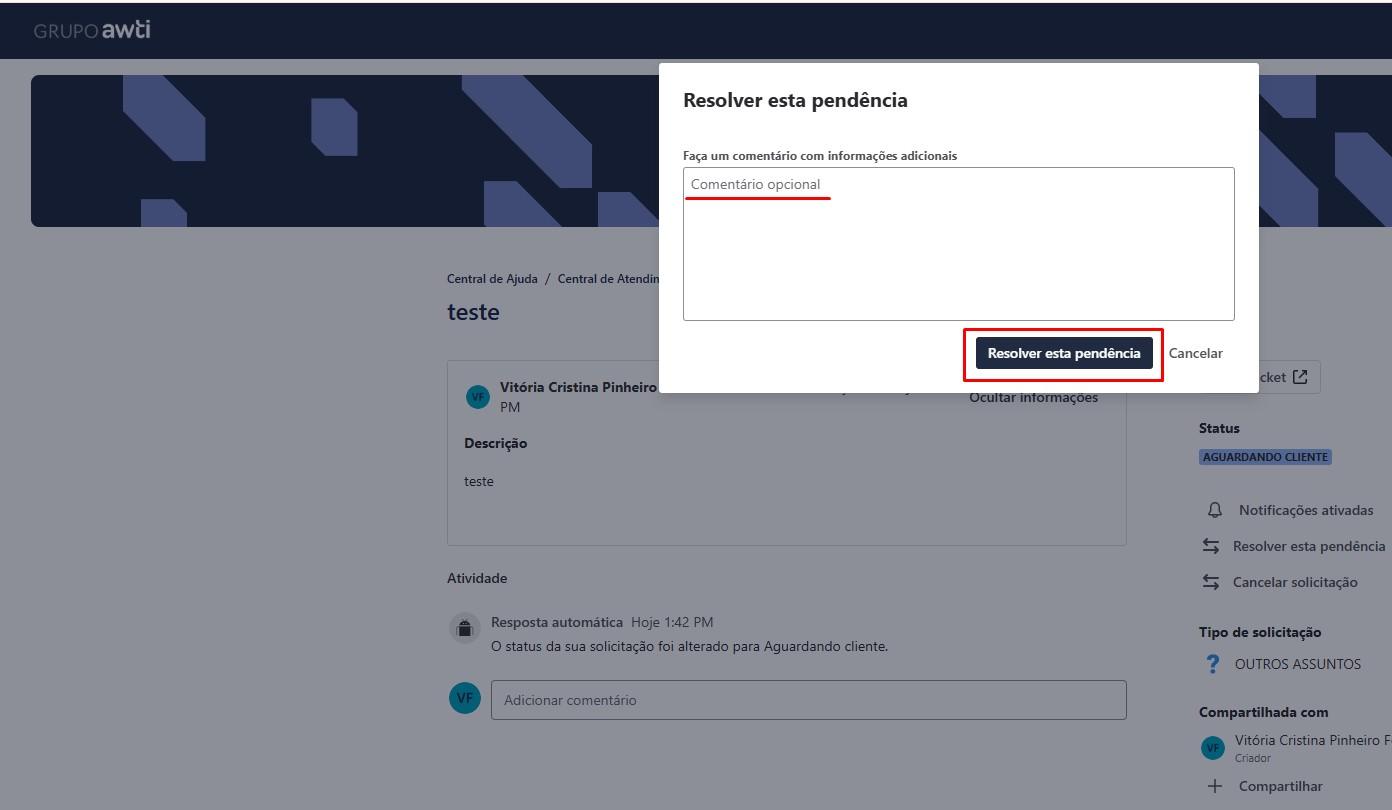Click the Tipo de solicitação heading

coord(1260,632)
